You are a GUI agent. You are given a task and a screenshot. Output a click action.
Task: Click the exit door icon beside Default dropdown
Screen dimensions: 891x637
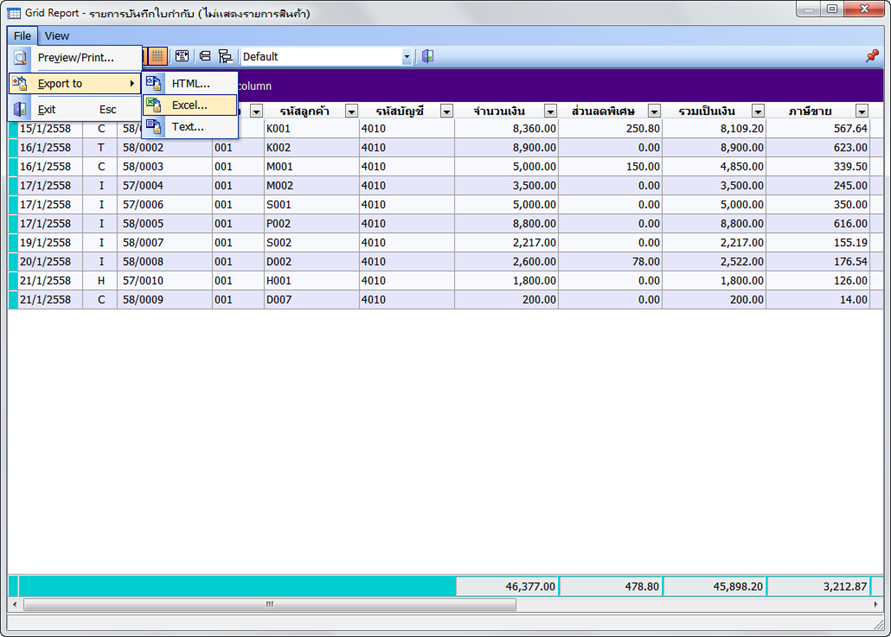coord(428,57)
